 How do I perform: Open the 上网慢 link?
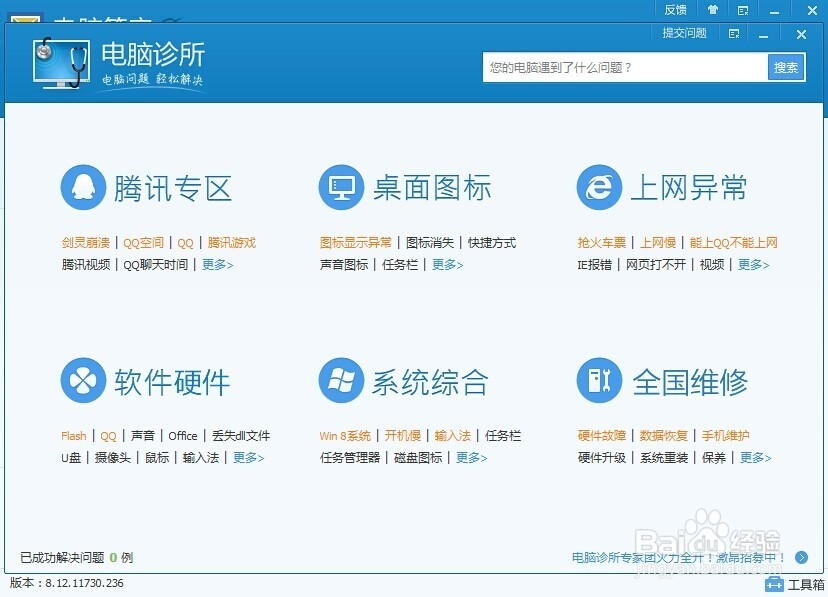point(657,243)
